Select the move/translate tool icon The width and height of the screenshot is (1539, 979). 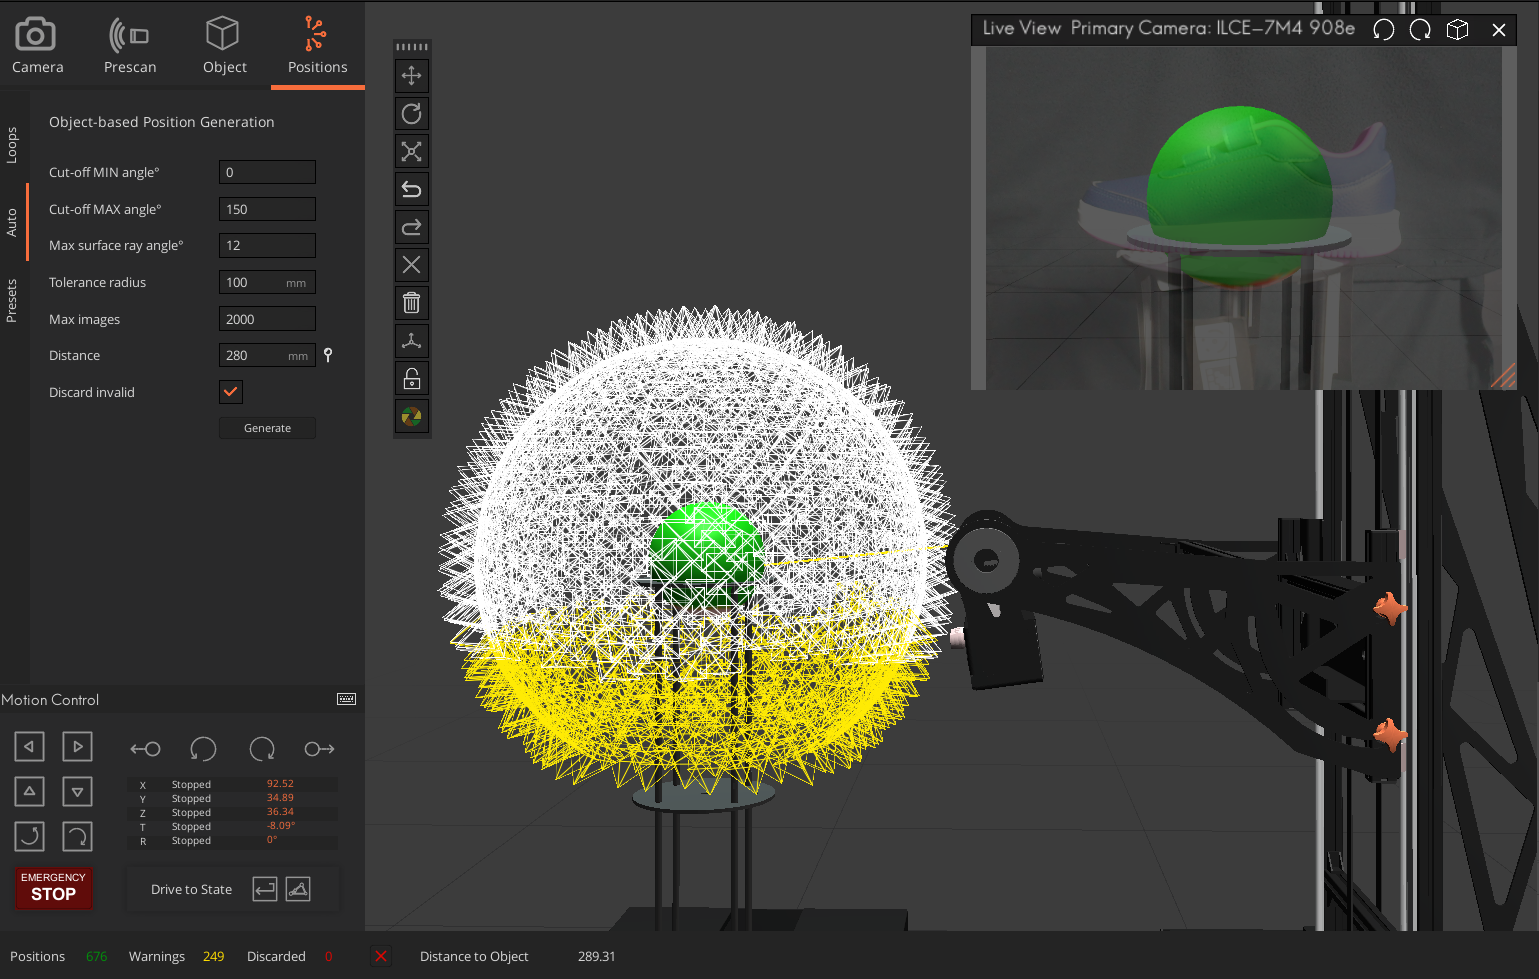pyautogui.click(x=411, y=76)
